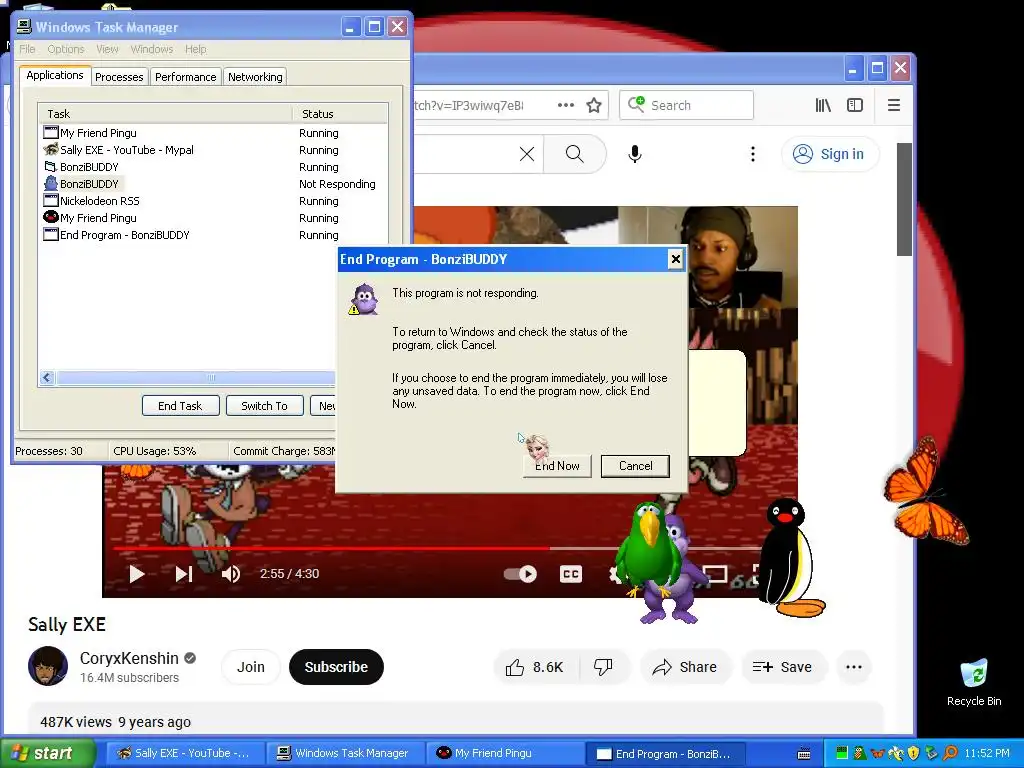Click Cancel in End Program dialog
Viewport: 1024px width, 768px height.
(x=635, y=466)
